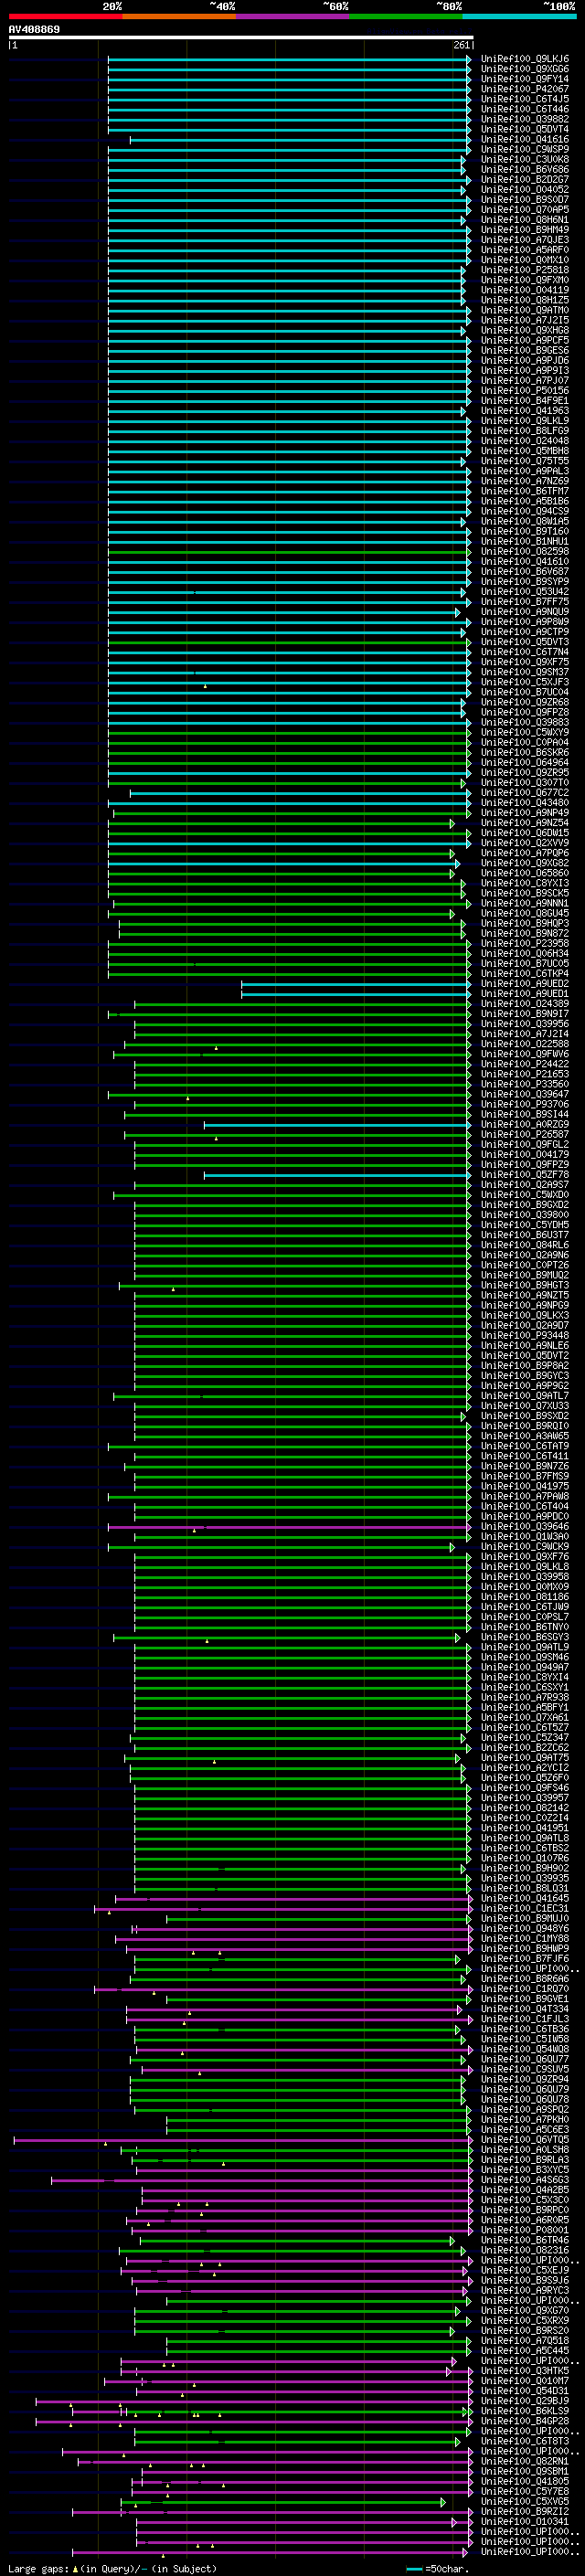Select the UniRef100_Q84RL6 label

click(525, 1246)
